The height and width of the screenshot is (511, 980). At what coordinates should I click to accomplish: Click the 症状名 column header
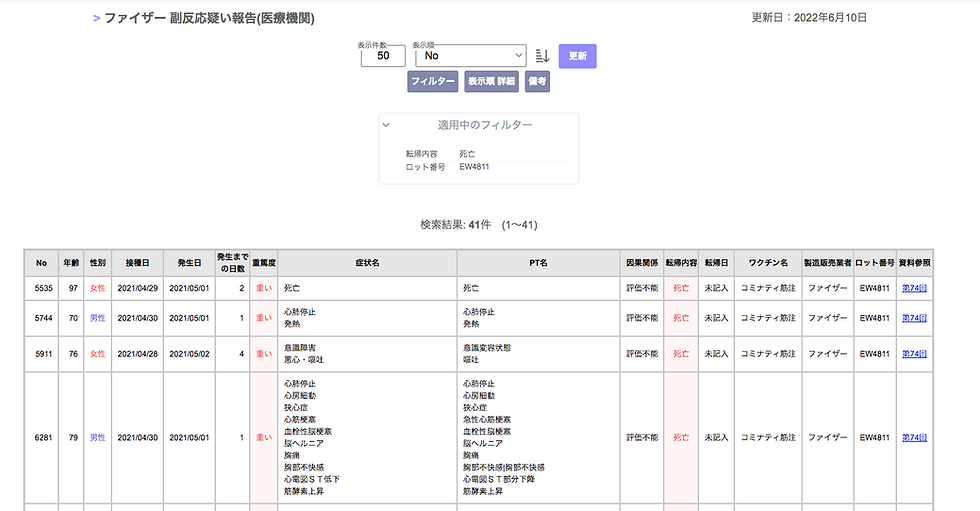tap(368, 263)
